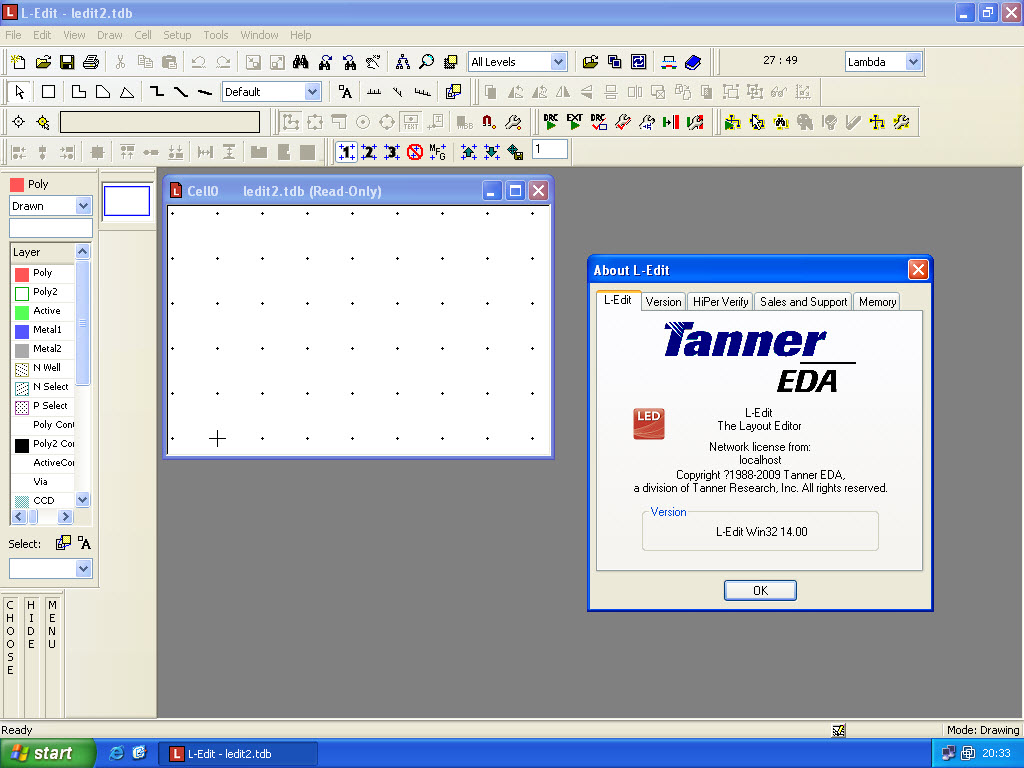Click the layer list scroll right arrow

point(65,517)
